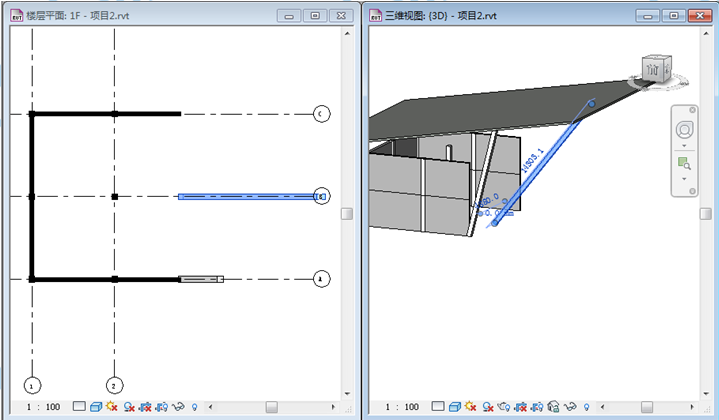The image size is (719, 420).
Task: Click the beam's upper end grip in 3D
Action: tap(592, 104)
